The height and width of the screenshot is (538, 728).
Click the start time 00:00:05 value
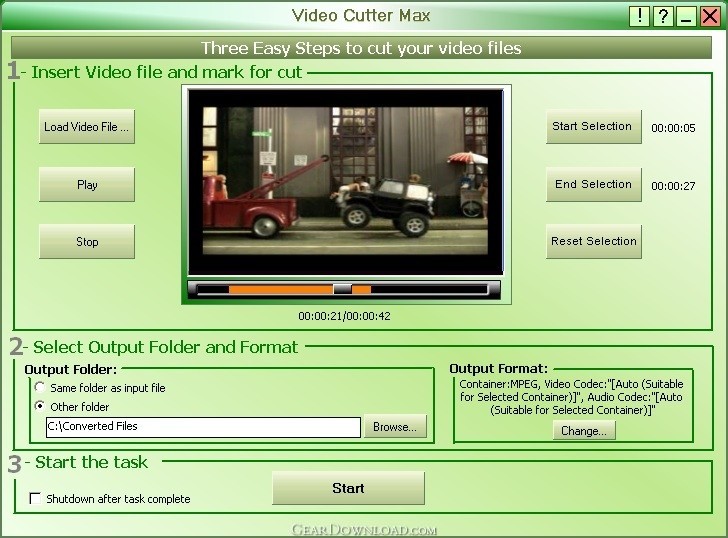[673, 128]
